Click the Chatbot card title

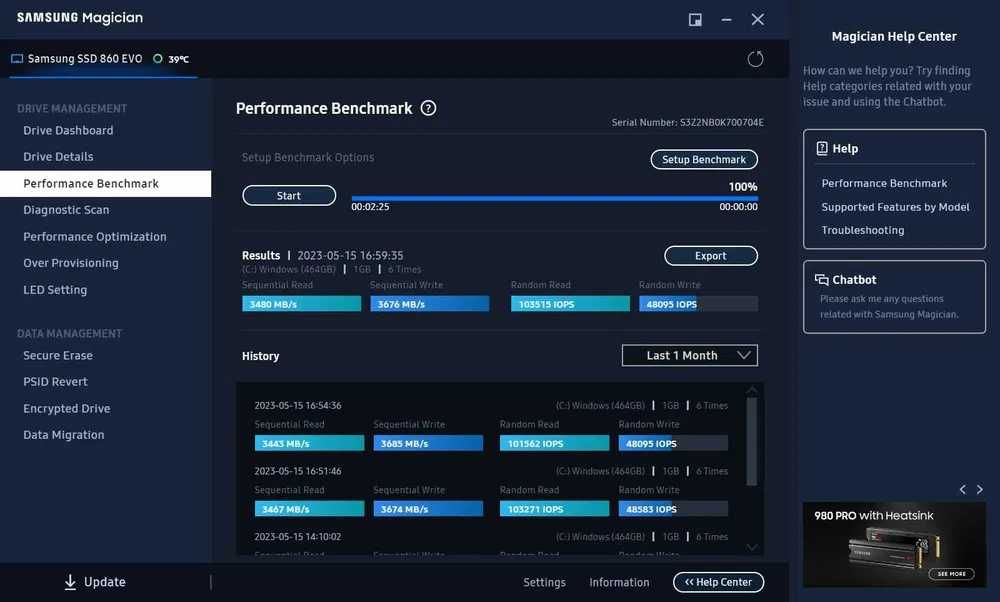[854, 279]
